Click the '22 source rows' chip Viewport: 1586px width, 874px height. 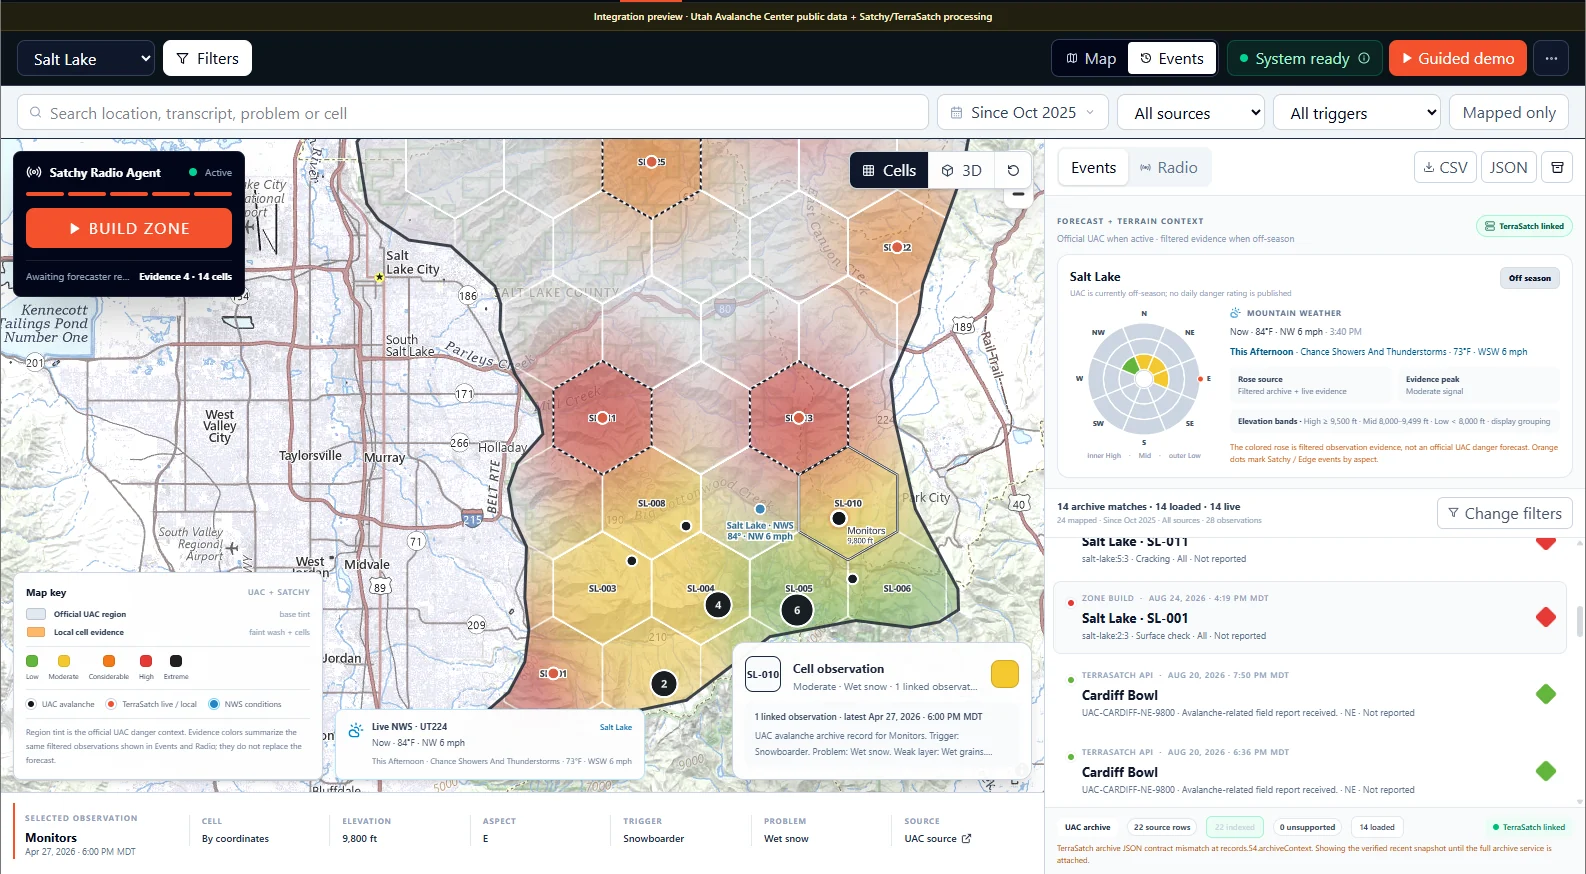(1162, 827)
